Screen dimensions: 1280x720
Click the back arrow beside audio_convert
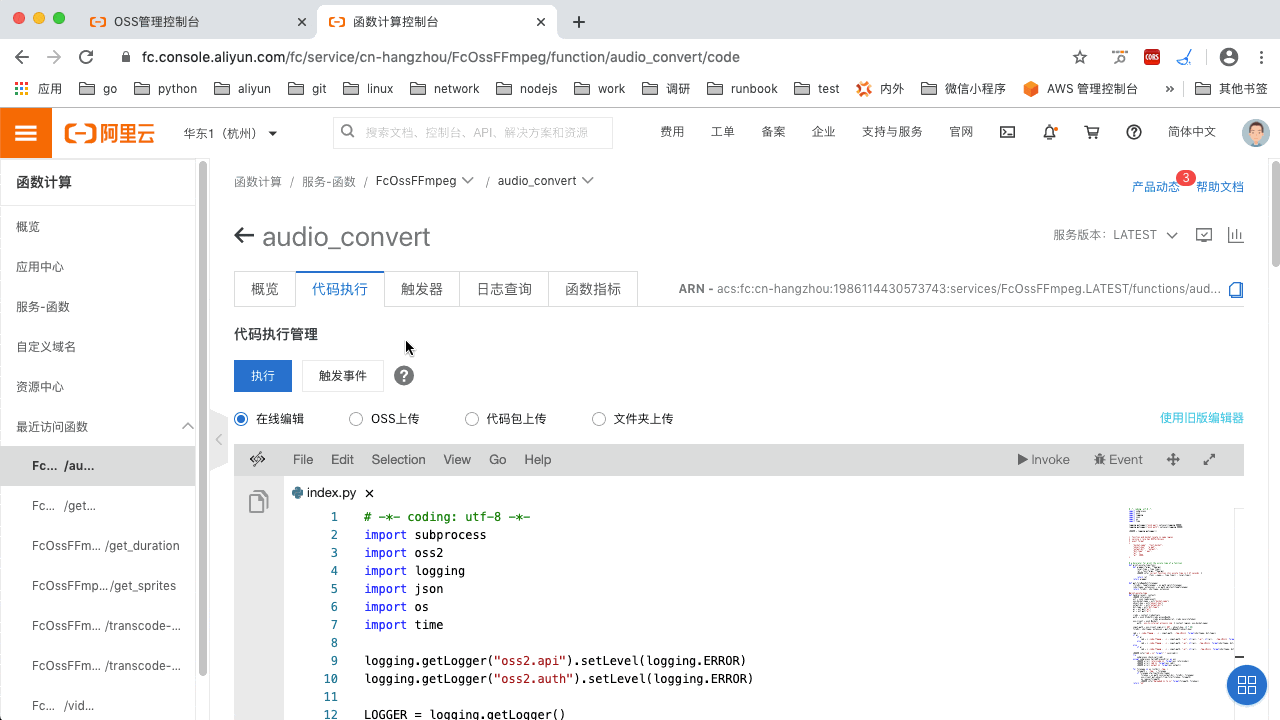point(244,236)
